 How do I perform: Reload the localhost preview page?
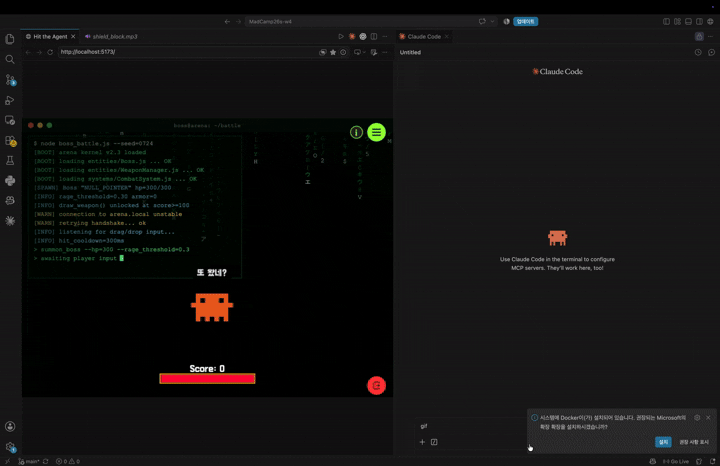(50, 52)
